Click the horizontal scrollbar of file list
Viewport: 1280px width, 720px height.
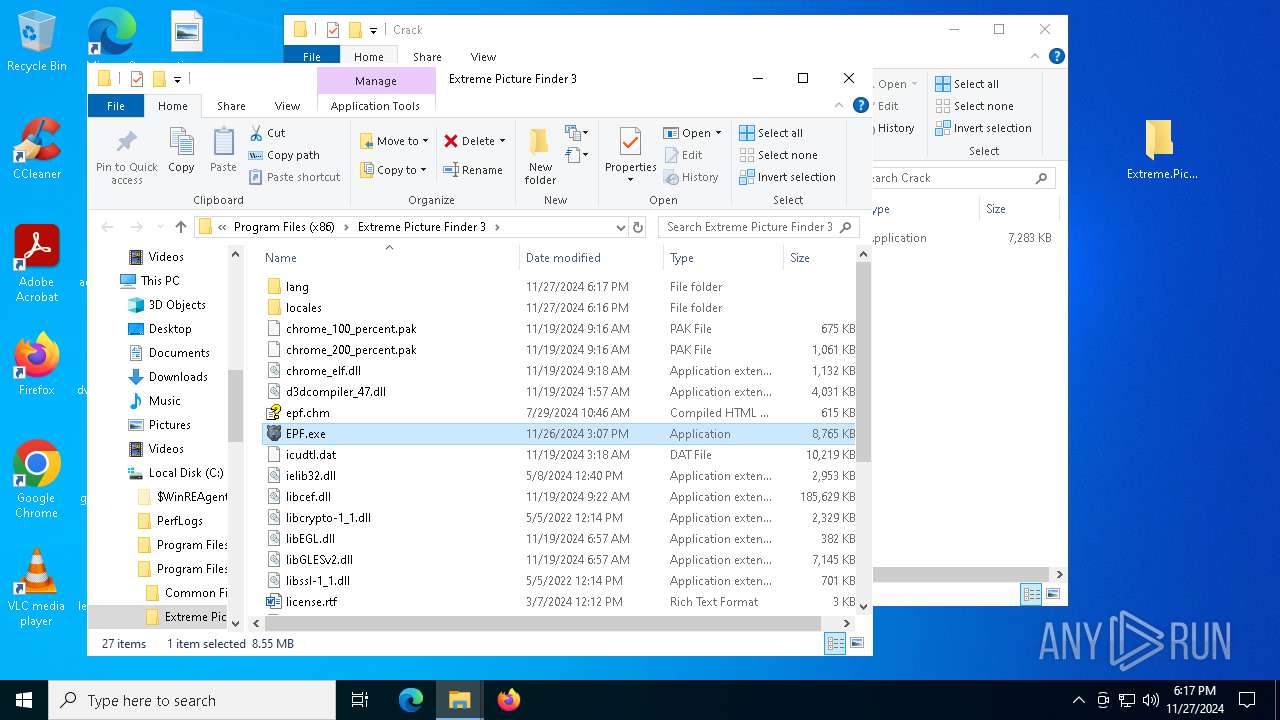[543, 623]
